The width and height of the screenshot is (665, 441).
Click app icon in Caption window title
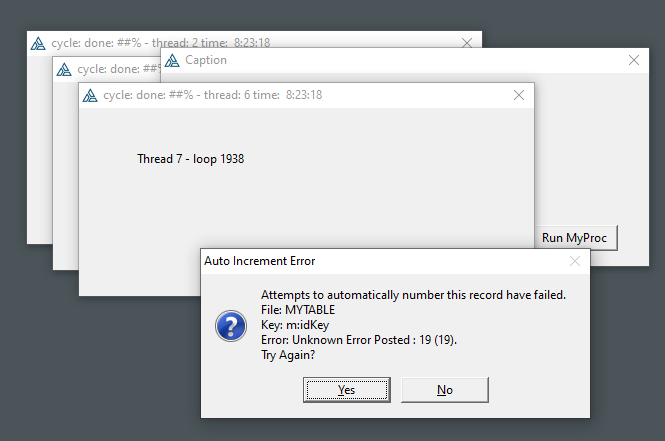172,61
